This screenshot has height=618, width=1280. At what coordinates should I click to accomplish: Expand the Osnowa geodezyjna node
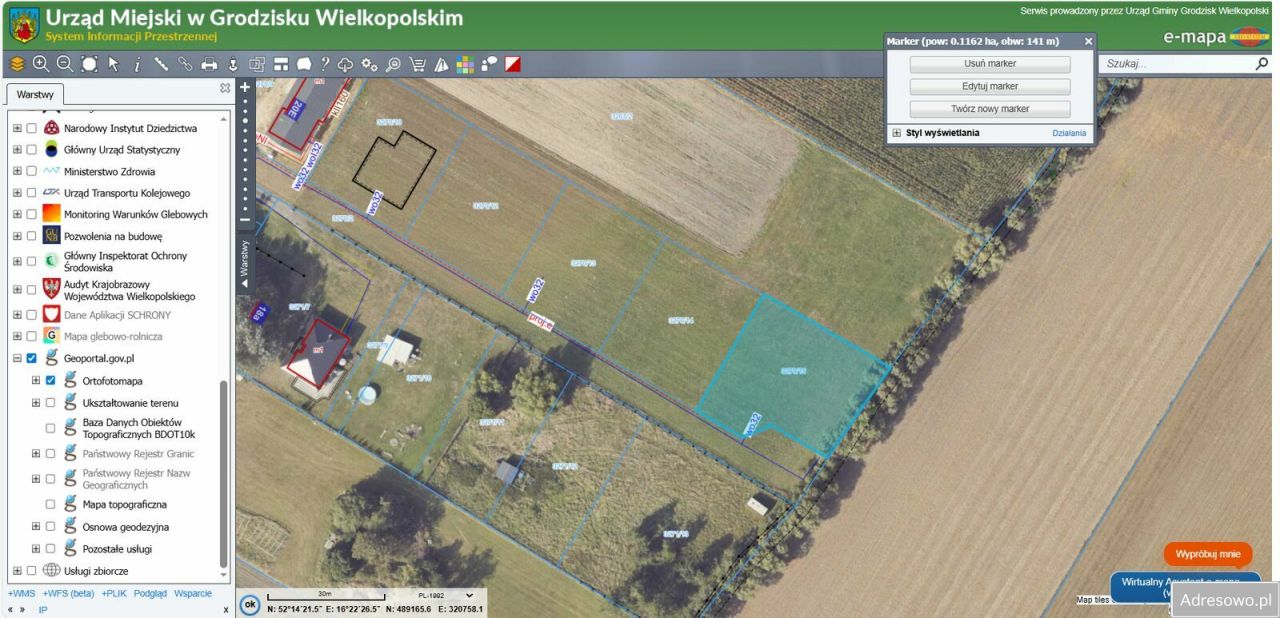(36, 527)
